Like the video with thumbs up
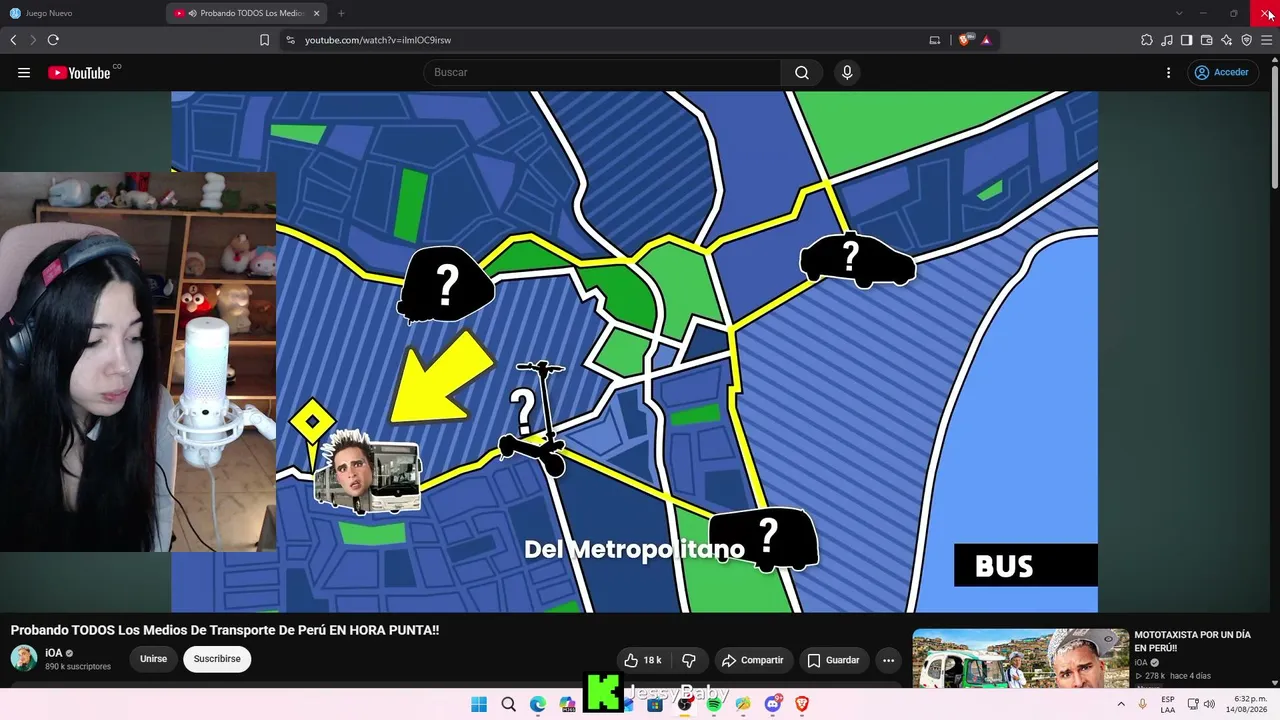Viewport: 1280px width, 720px height. [643, 660]
